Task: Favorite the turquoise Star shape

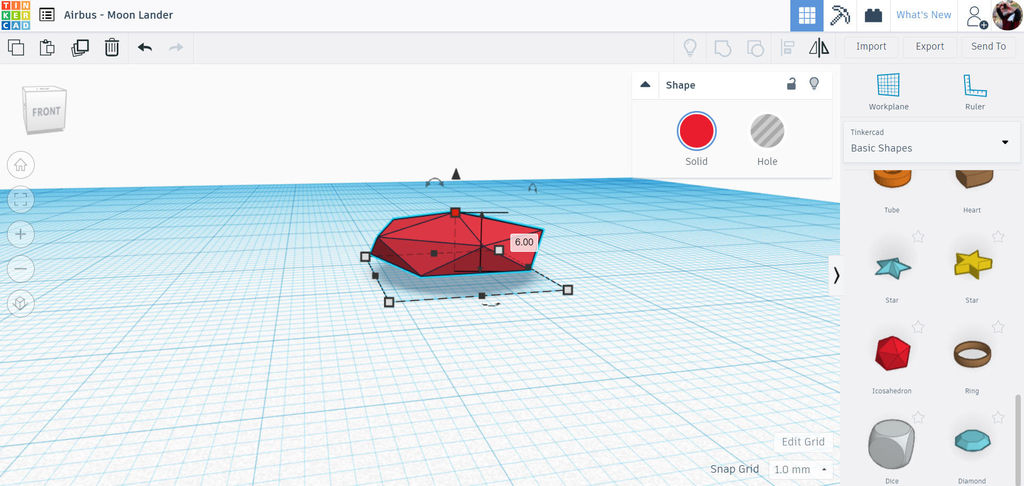Action: pos(918,236)
